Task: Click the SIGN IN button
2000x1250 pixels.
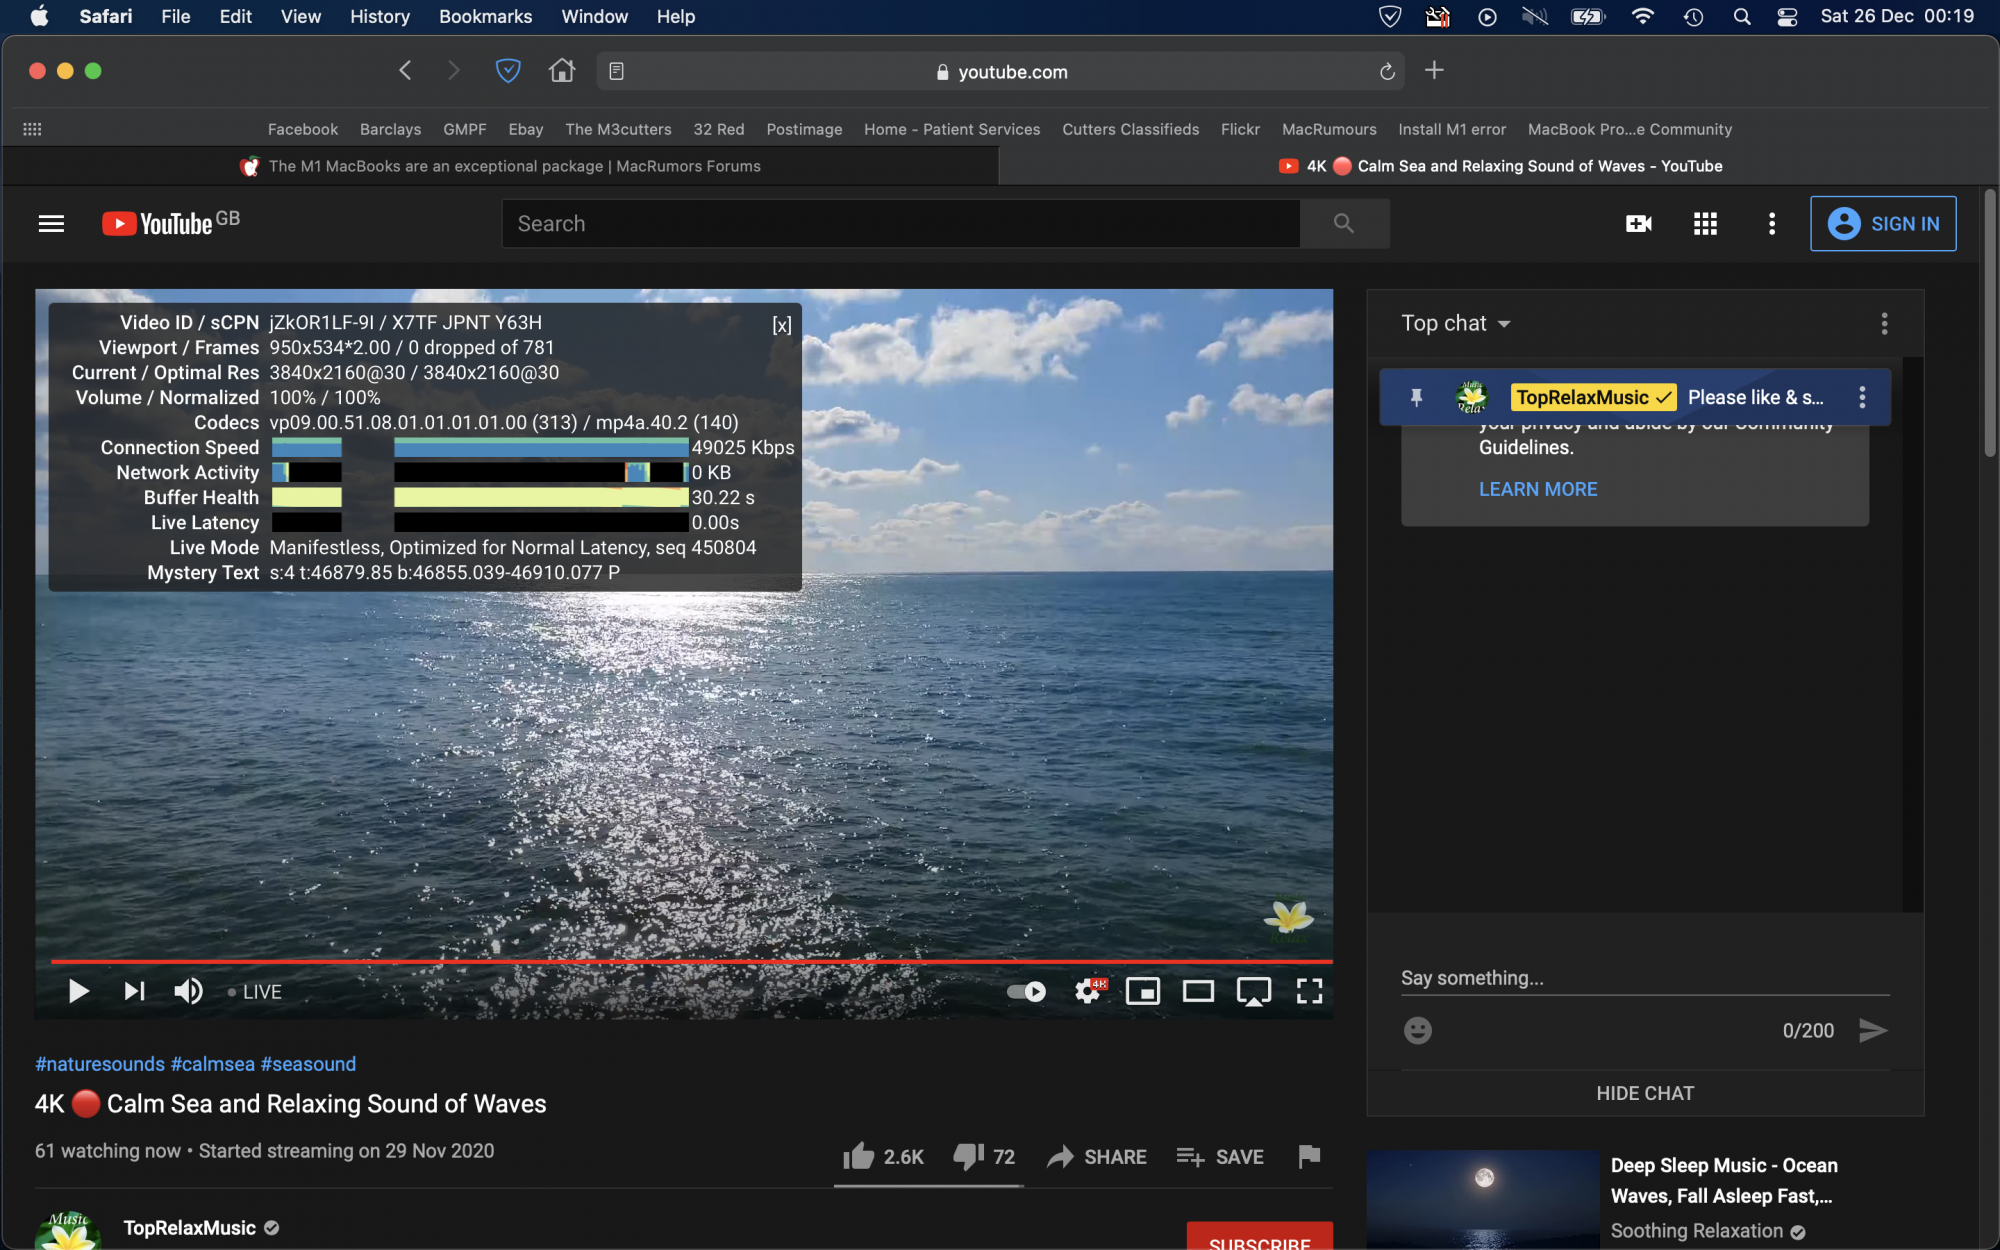Action: 1883,224
